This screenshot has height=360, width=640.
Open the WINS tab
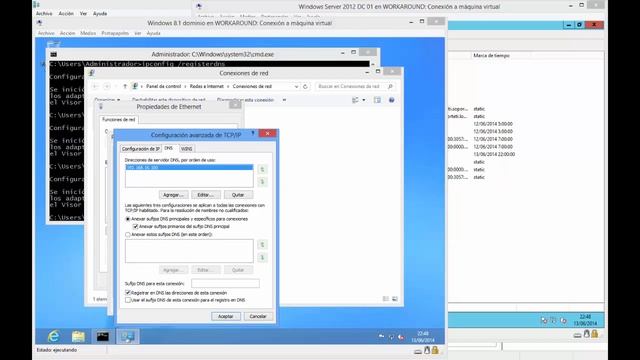click(187, 149)
